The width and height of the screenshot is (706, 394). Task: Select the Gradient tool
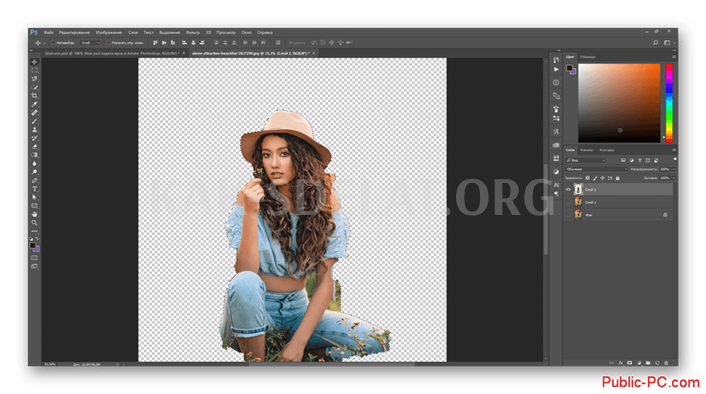point(35,155)
